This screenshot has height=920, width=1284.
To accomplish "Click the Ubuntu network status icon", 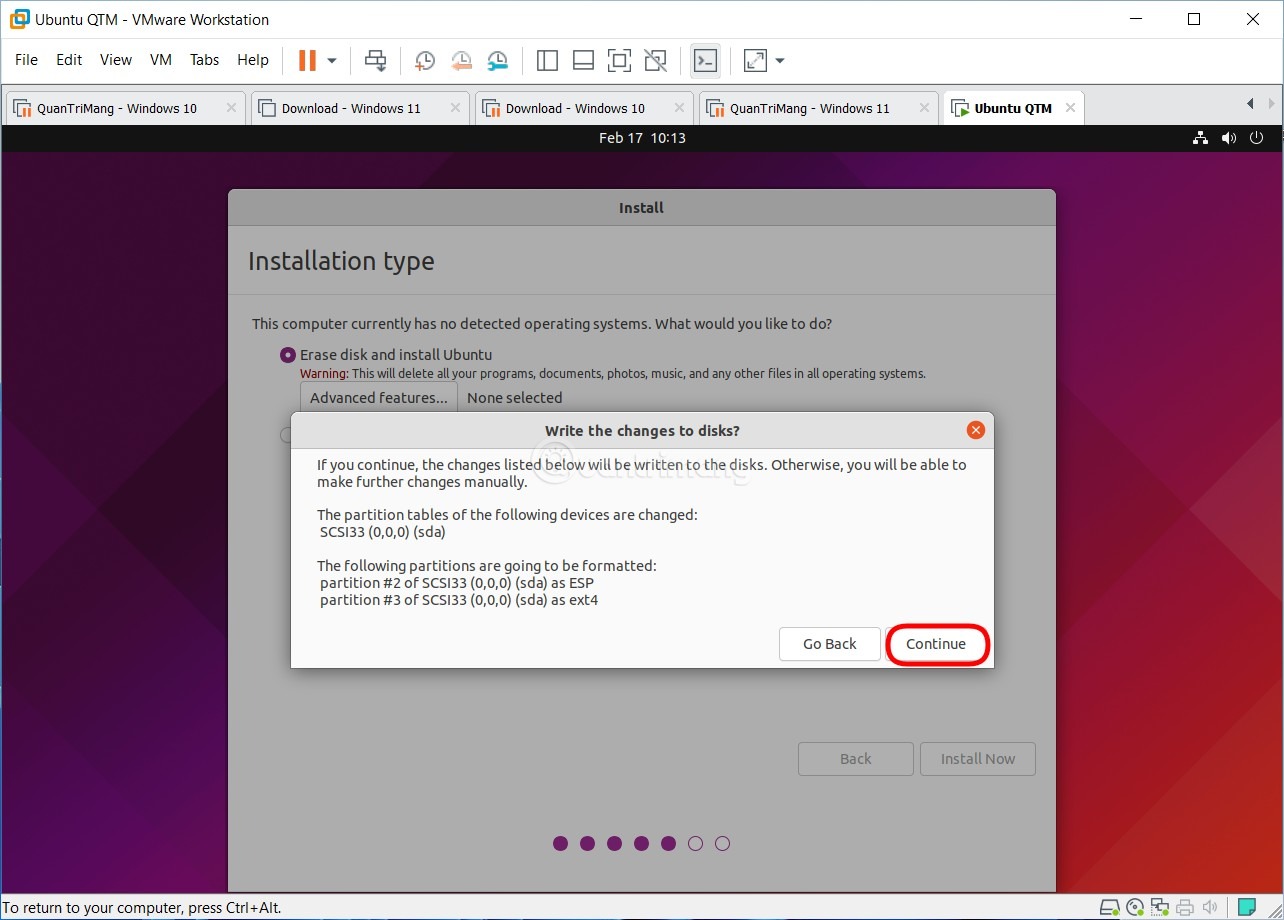I will point(1202,138).
